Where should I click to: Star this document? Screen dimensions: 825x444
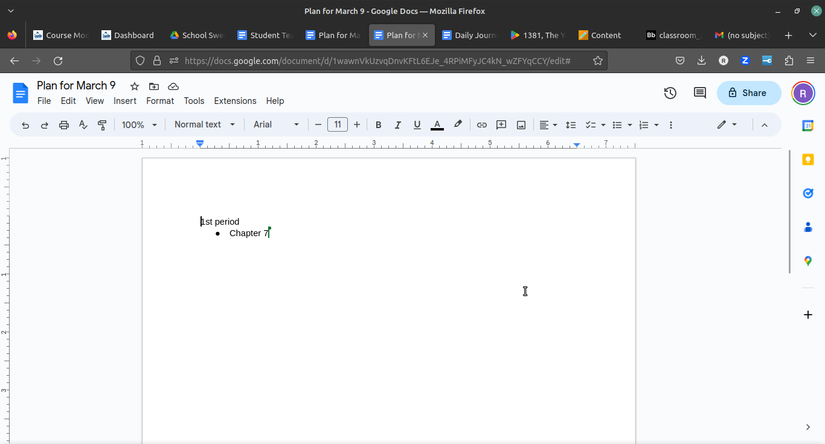(x=135, y=87)
